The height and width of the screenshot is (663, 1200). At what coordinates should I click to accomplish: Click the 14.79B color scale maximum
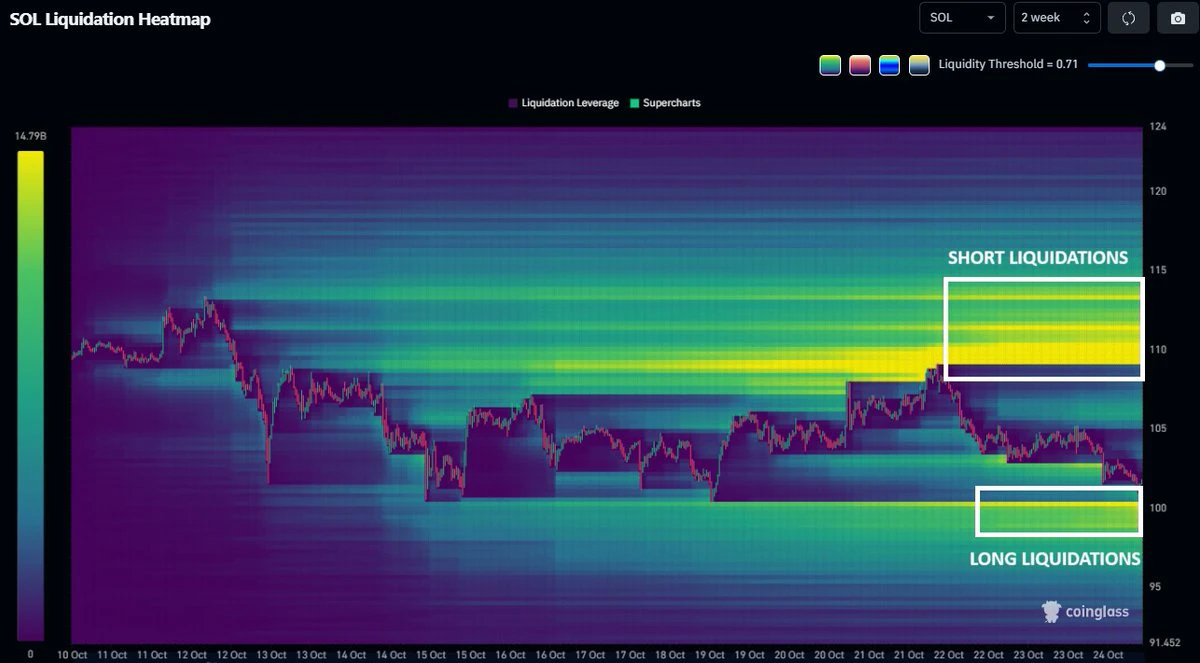(x=30, y=136)
